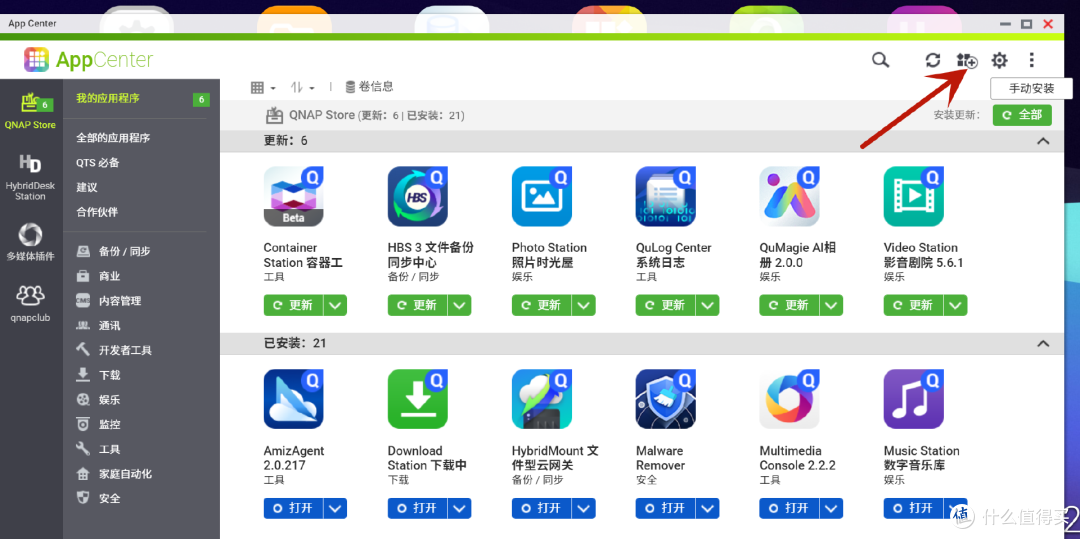Click HybridMount app icon
Screen dimensions: 1080x539
[x=541, y=399]
